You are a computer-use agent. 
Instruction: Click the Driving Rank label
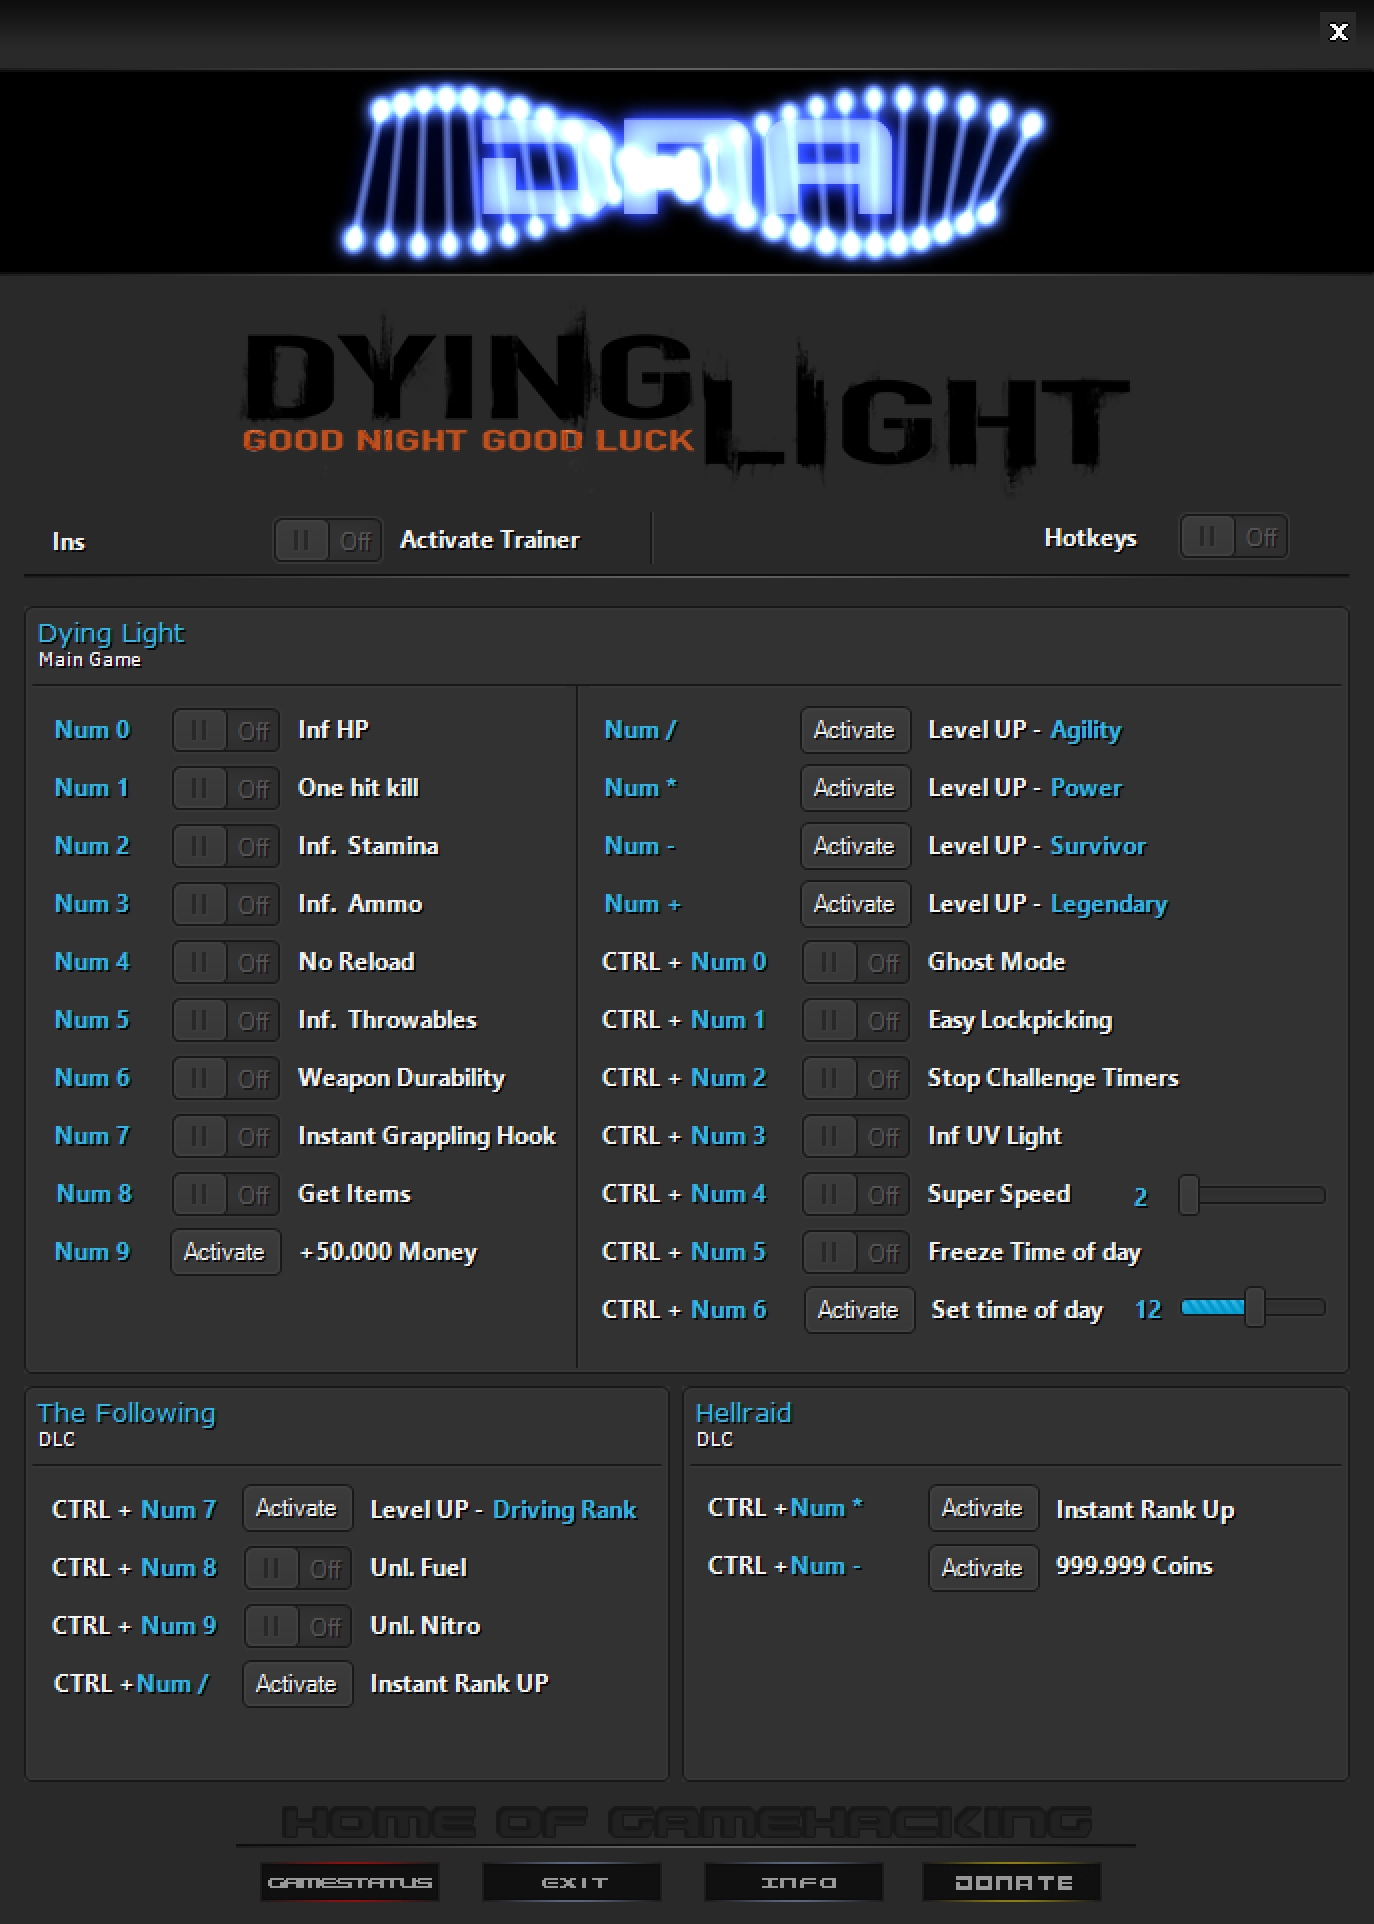pyautogui.click(x=564, y=1510)
